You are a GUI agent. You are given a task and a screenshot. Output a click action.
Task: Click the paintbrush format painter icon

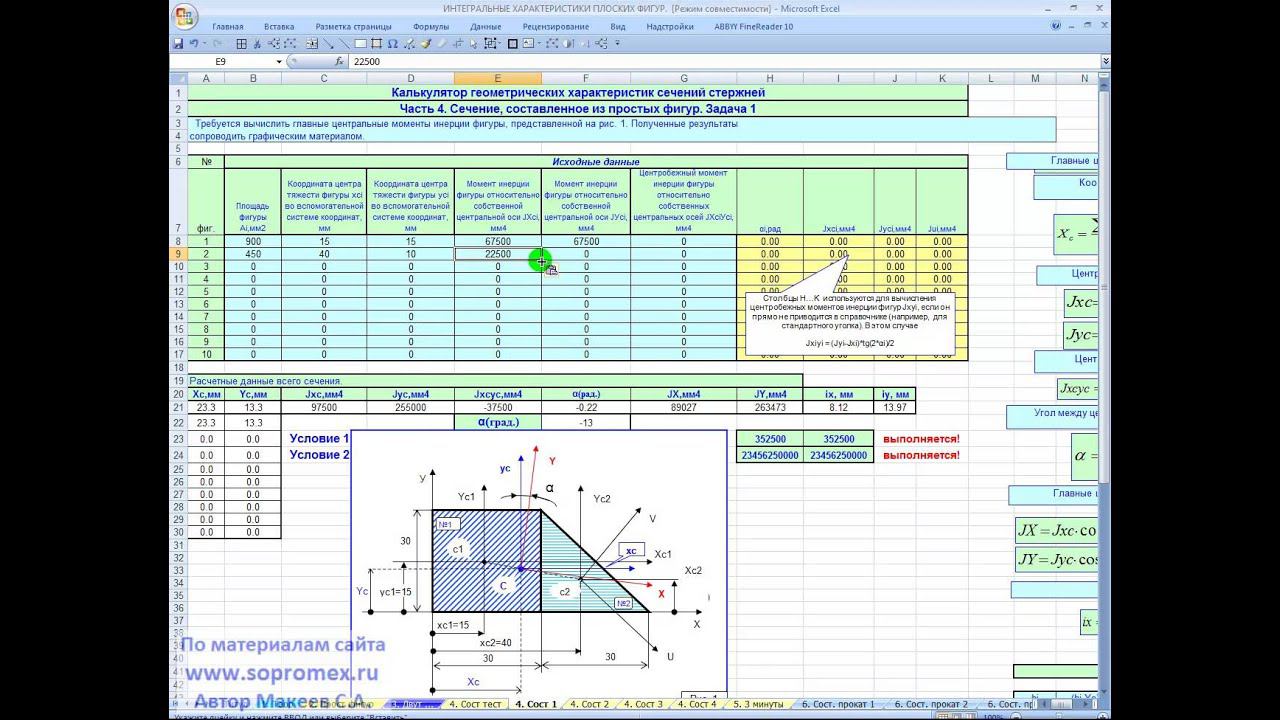click(425, 44)
